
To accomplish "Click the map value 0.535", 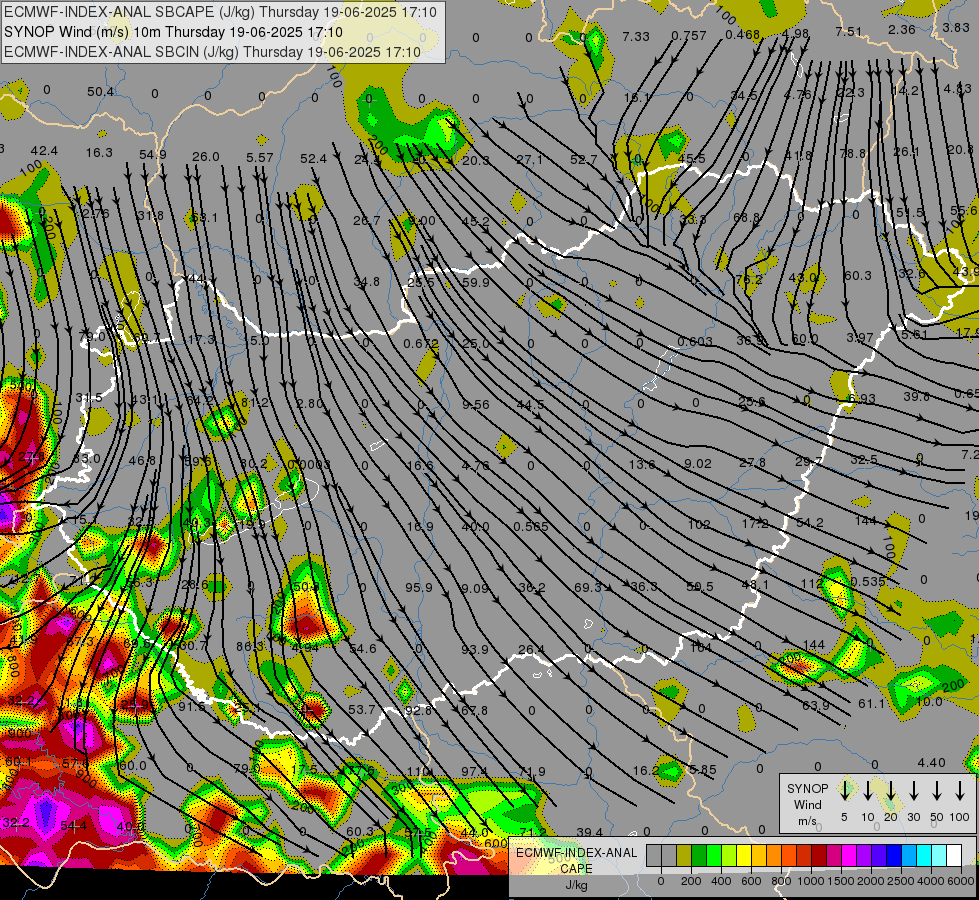I will coord(868,581).
